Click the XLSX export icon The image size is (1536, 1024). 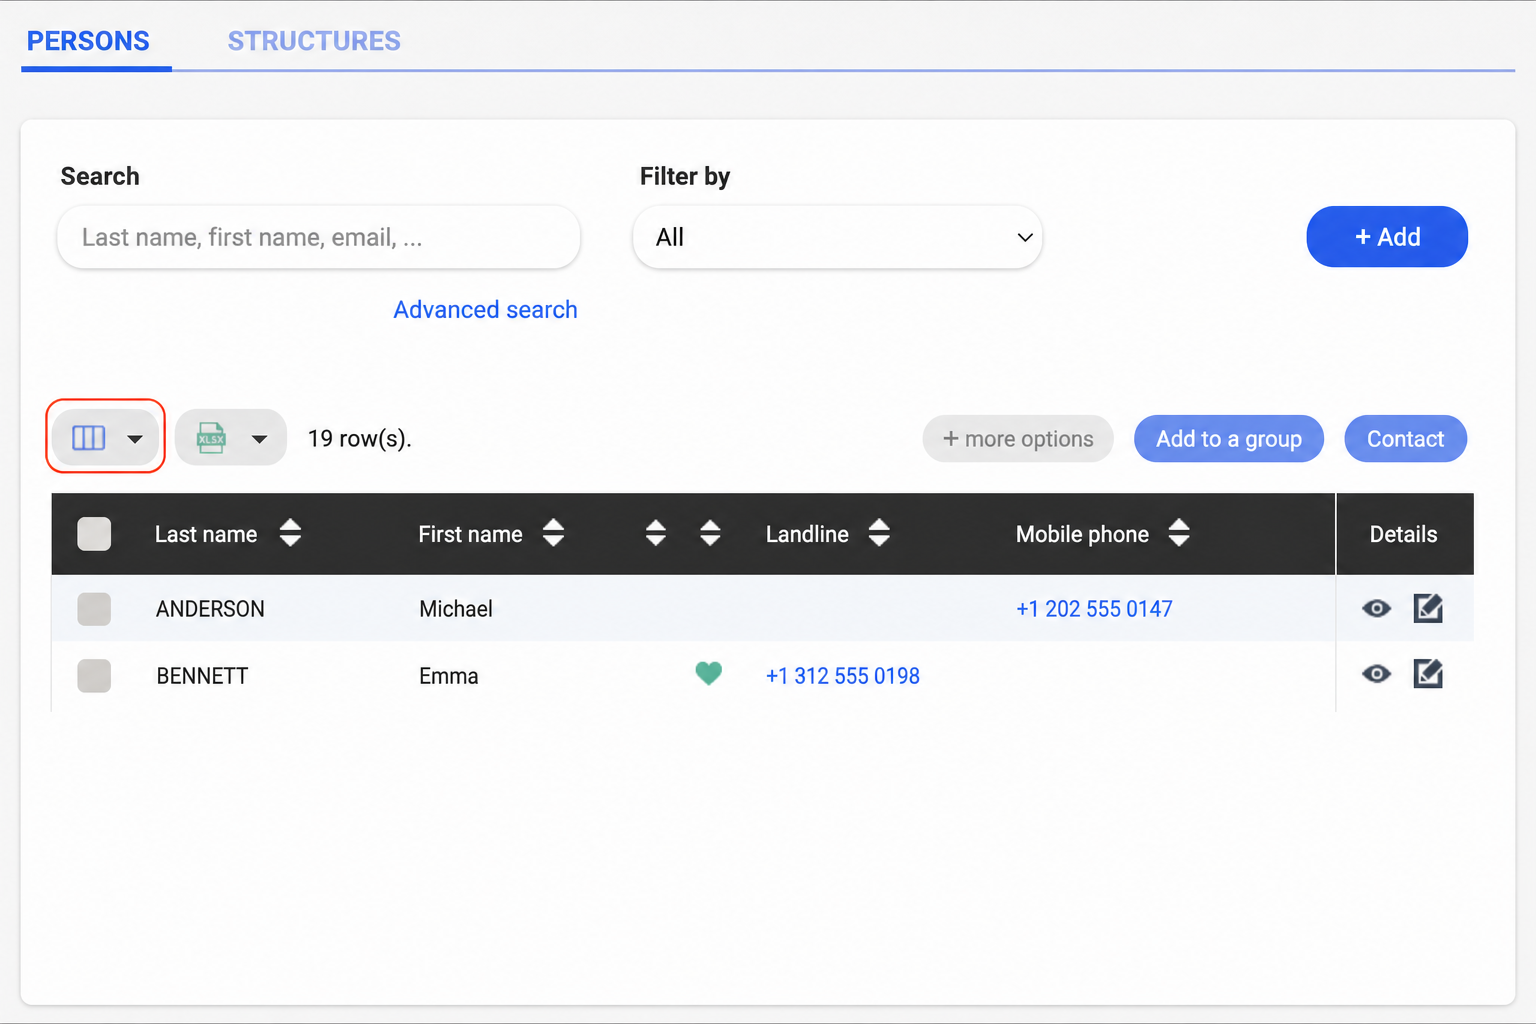[x=211, y=438]
